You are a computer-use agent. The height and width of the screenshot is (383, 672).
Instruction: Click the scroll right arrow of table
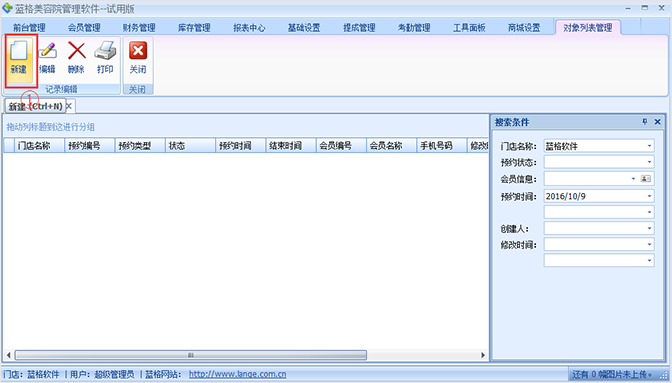tap(483, 355)
